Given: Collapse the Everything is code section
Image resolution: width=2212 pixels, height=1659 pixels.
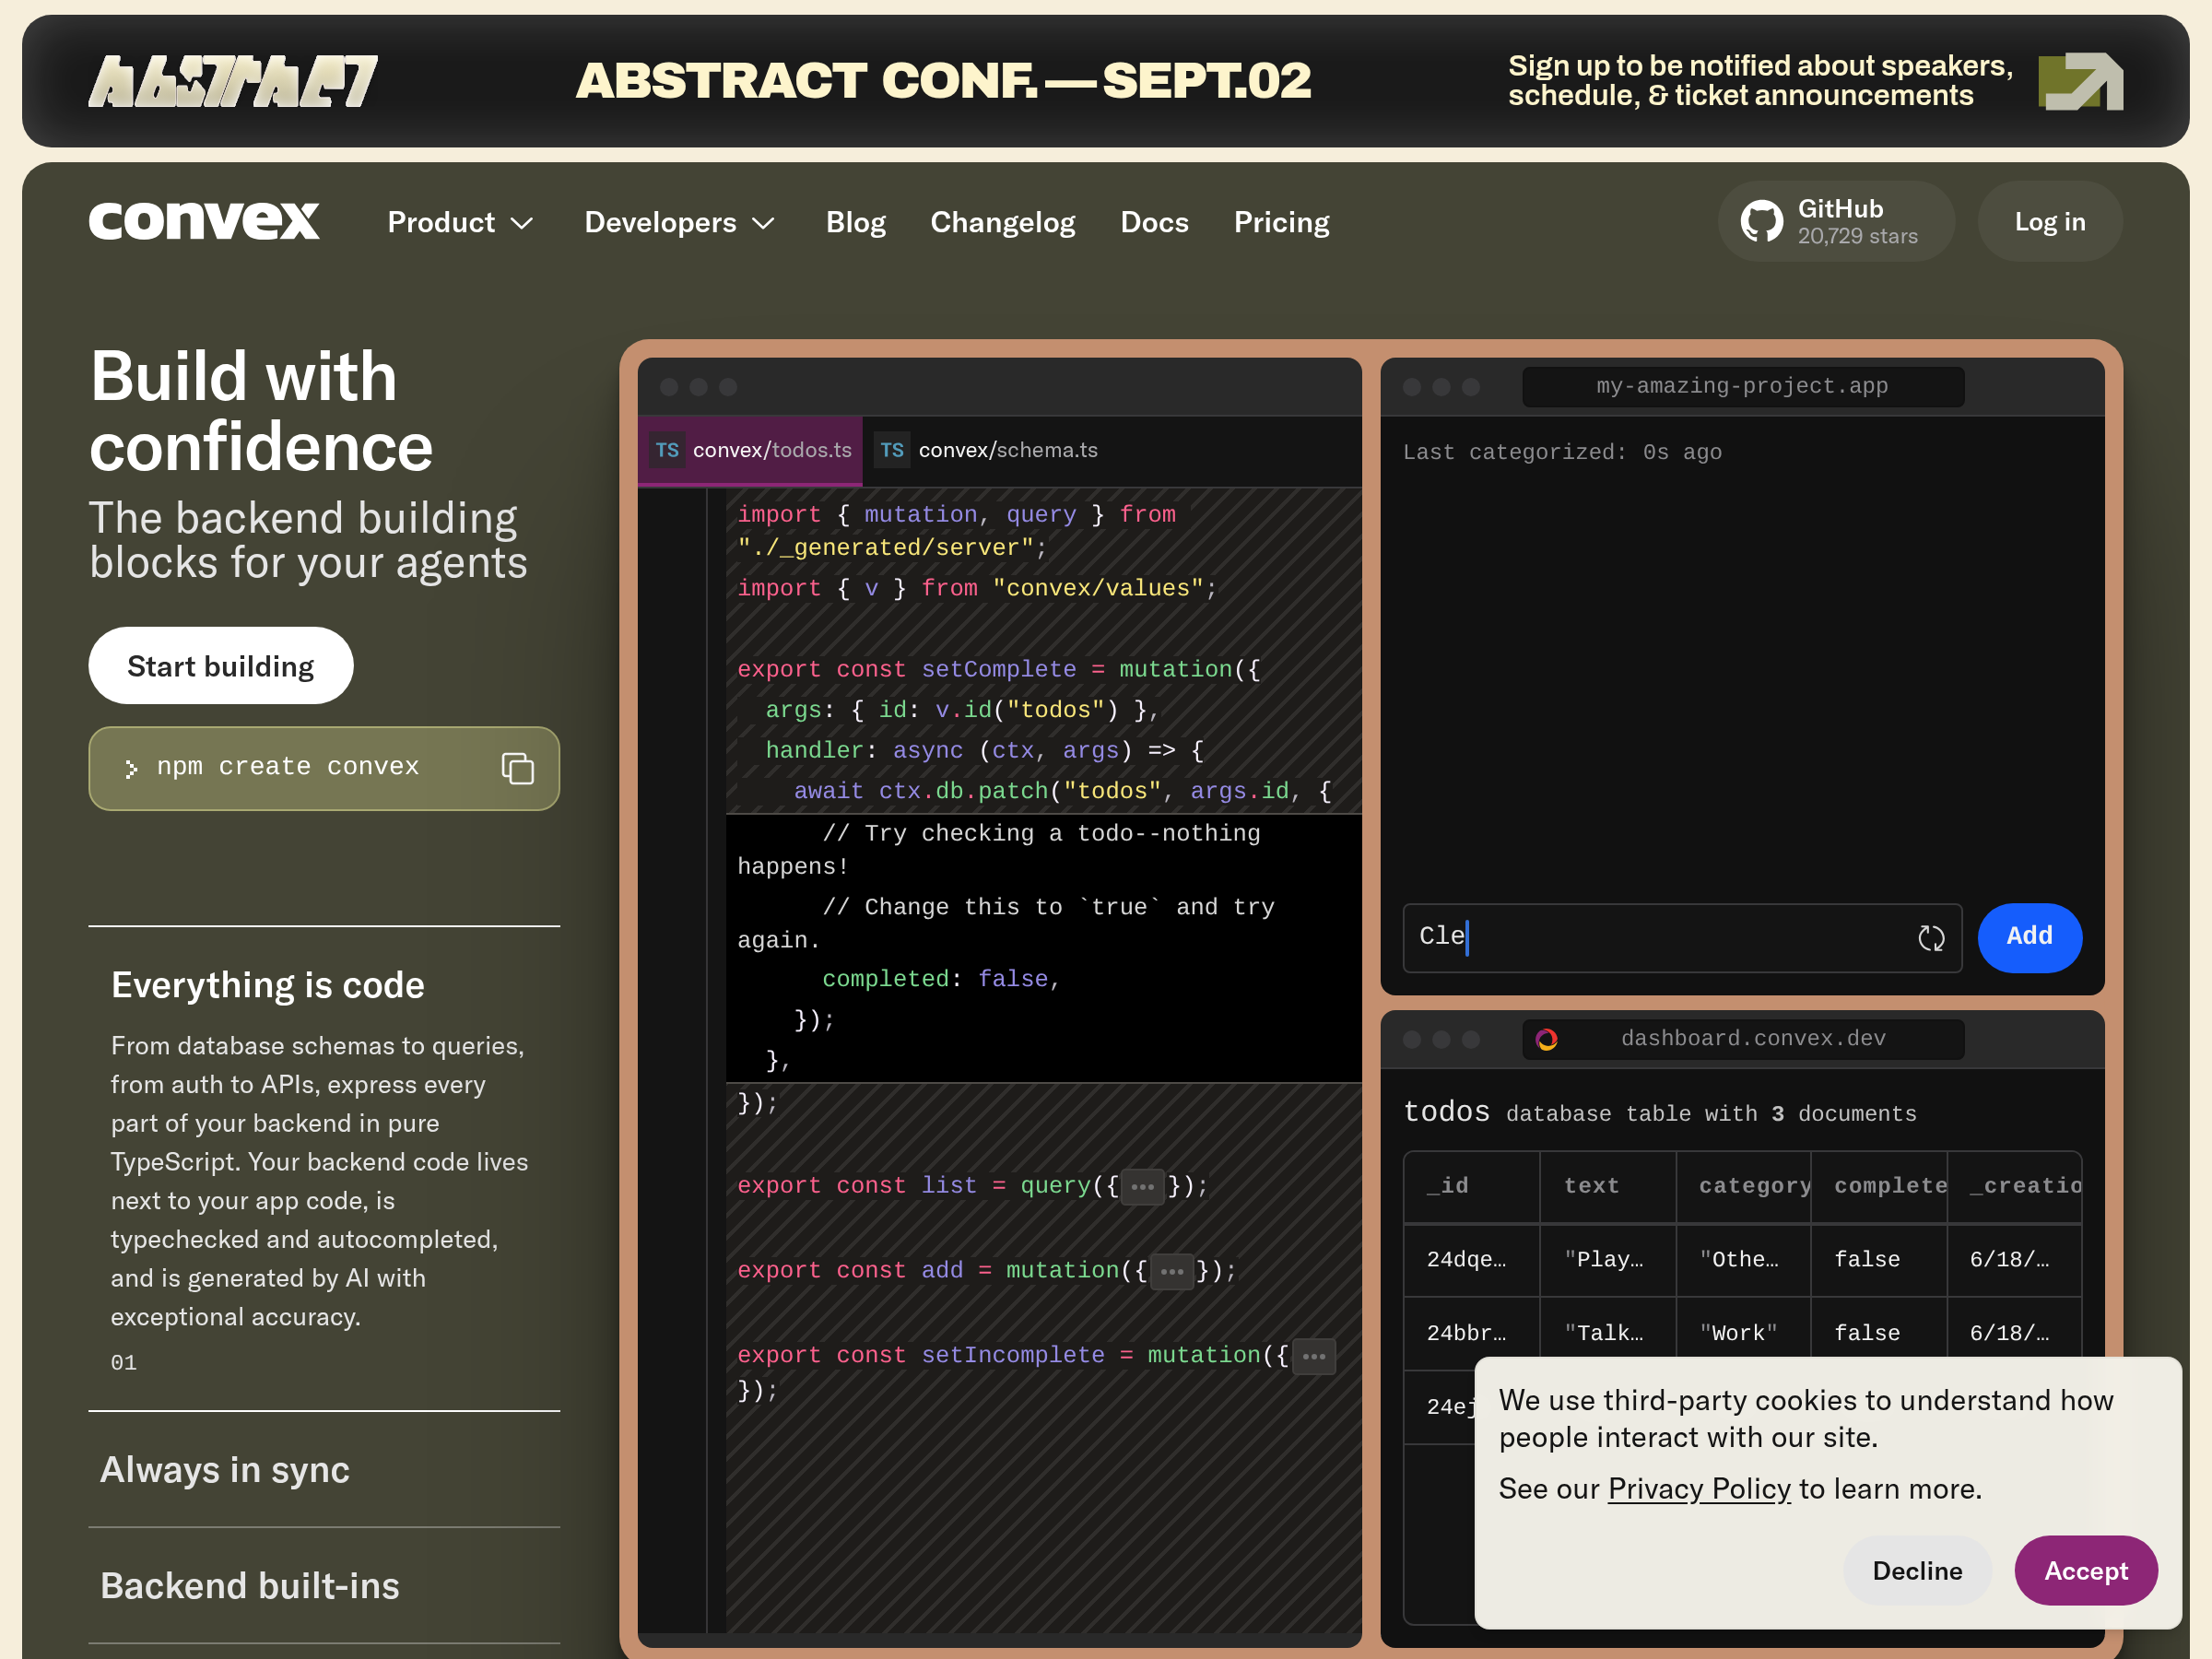Looking at the screenshot, I should (267, 985).
